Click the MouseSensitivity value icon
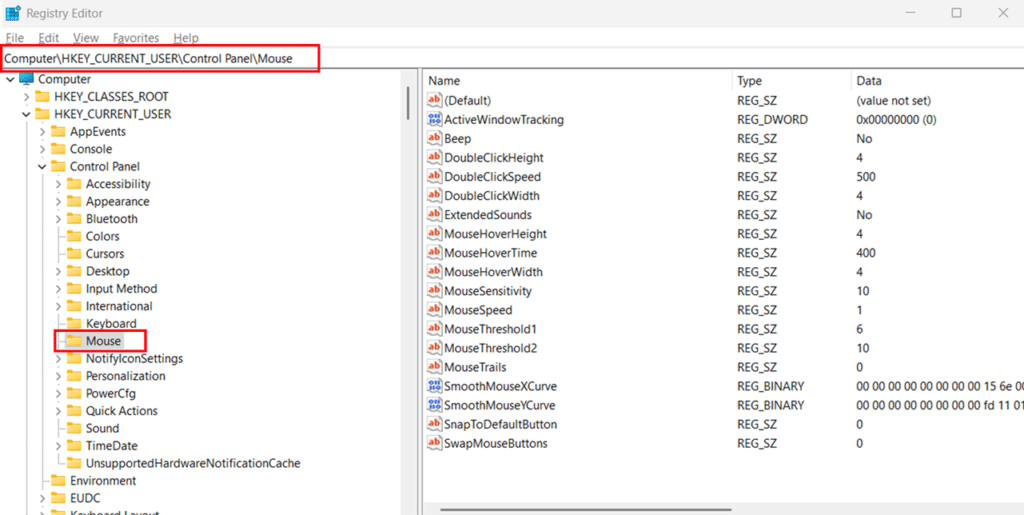This screenshot has height=515, width=1024. [434, 290]
